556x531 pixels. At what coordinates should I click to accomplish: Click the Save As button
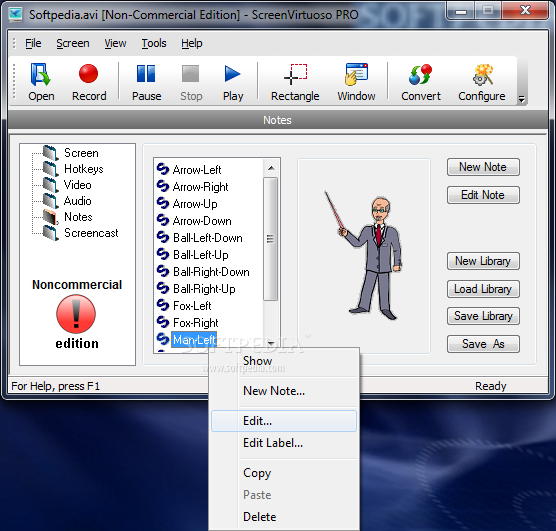point(483,344)
